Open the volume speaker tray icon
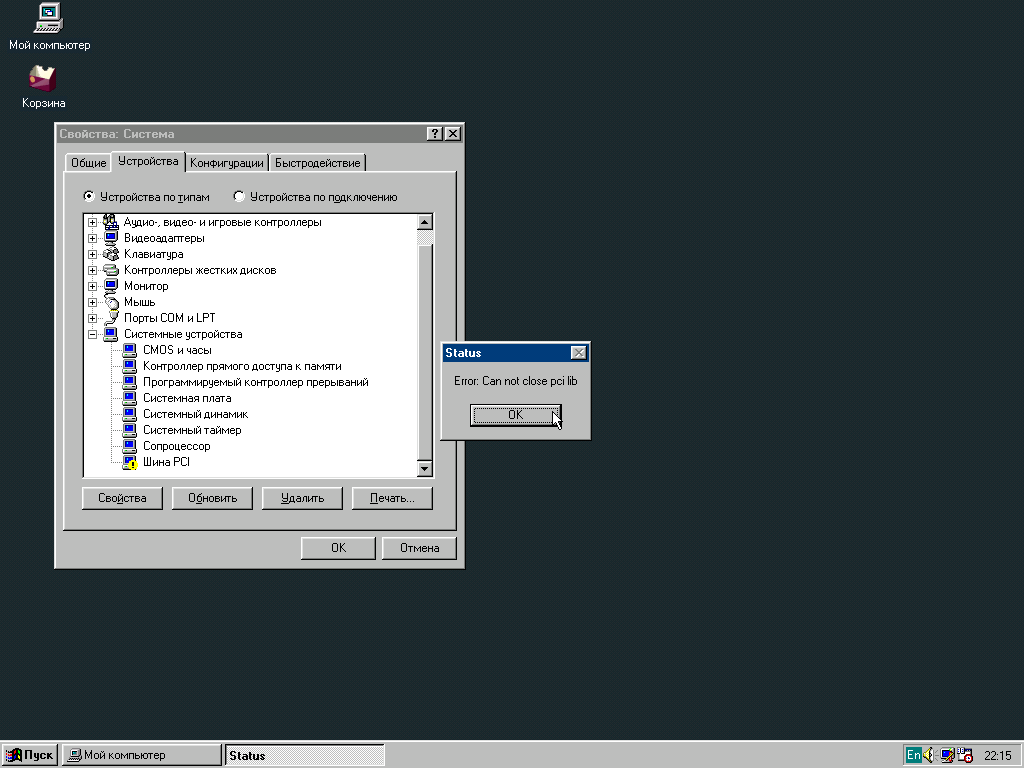Viewport: 1024px width, 768px height. pos(928,755)
